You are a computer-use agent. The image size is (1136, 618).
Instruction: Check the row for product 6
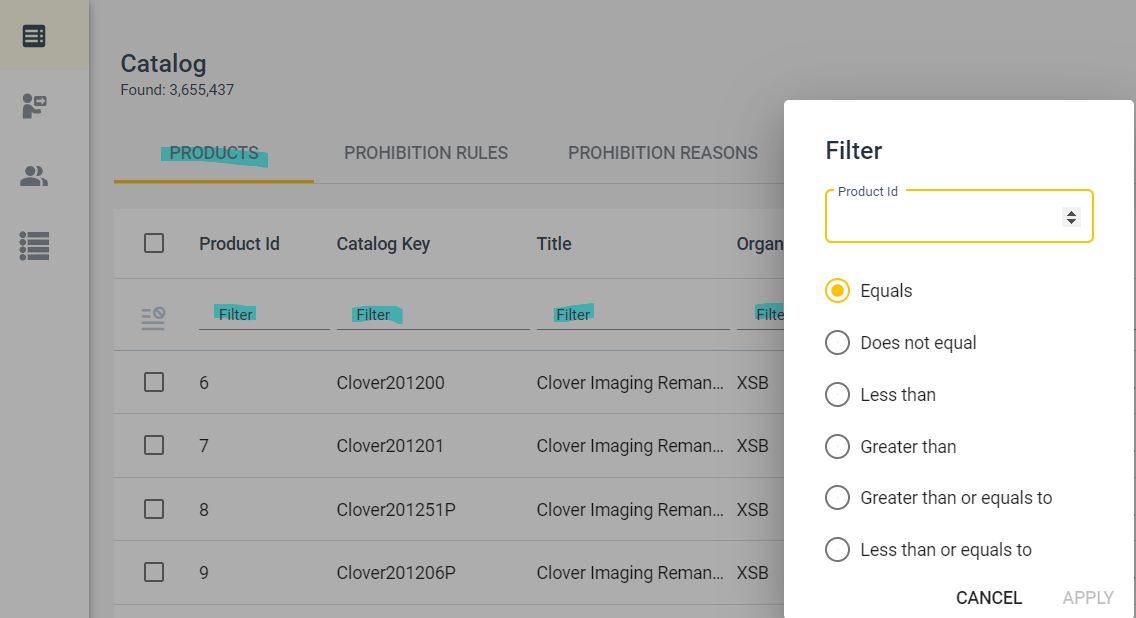point(153,382)
